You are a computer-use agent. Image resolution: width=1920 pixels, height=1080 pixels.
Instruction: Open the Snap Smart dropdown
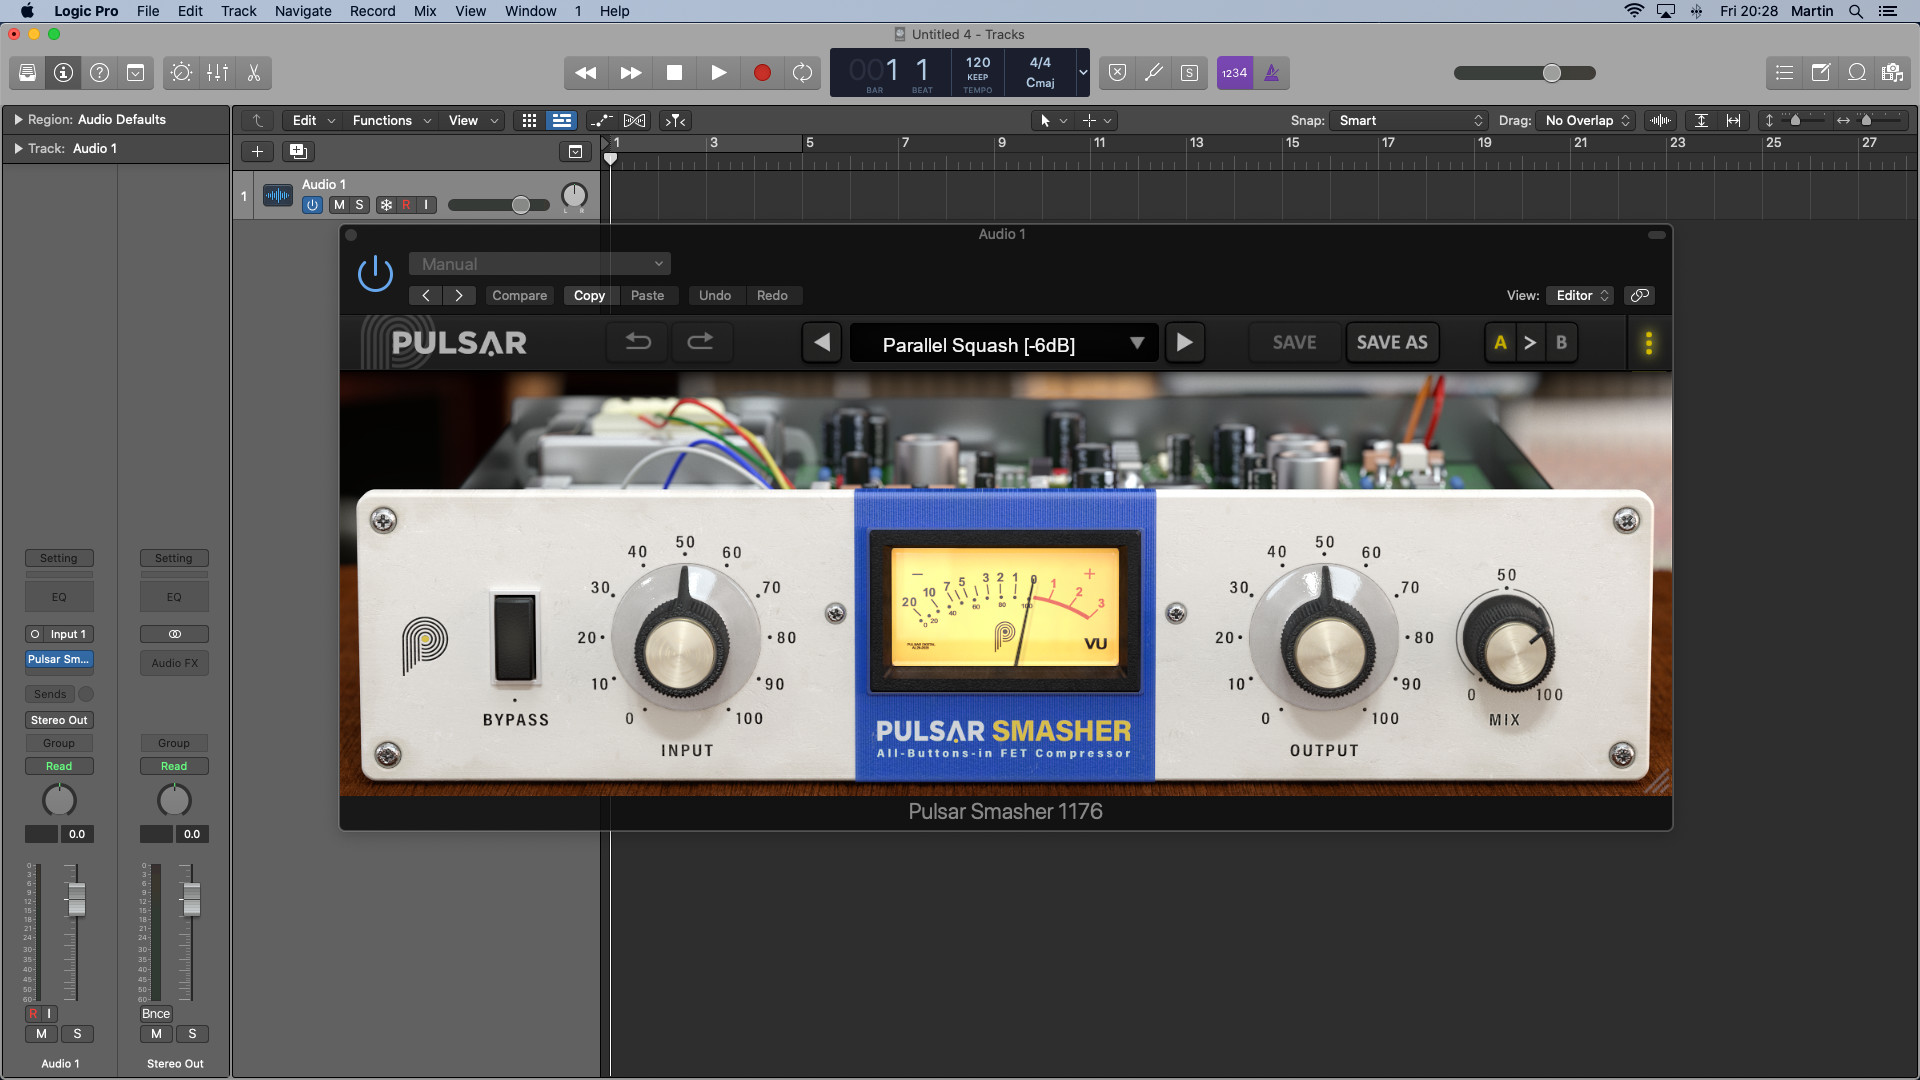click(x=1409, y=120)
